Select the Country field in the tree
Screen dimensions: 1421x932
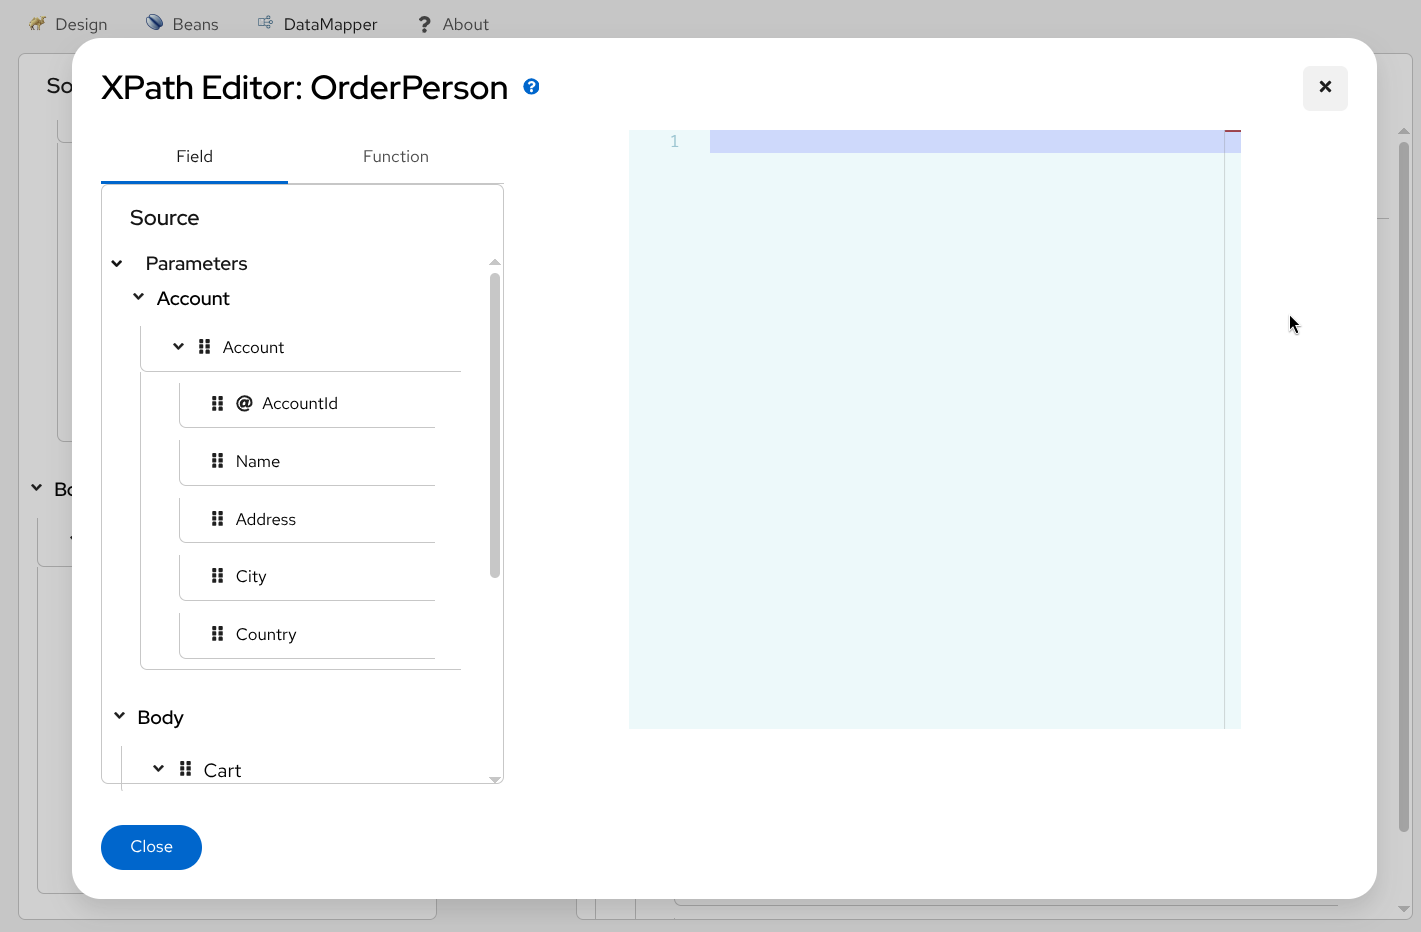tap(266, 634)
